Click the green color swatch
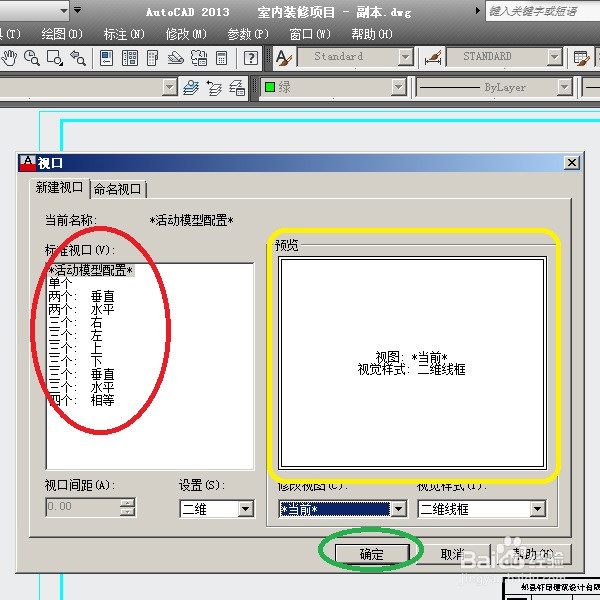The image size is (600, 600). pyautogui.click(x=270, y=87)
